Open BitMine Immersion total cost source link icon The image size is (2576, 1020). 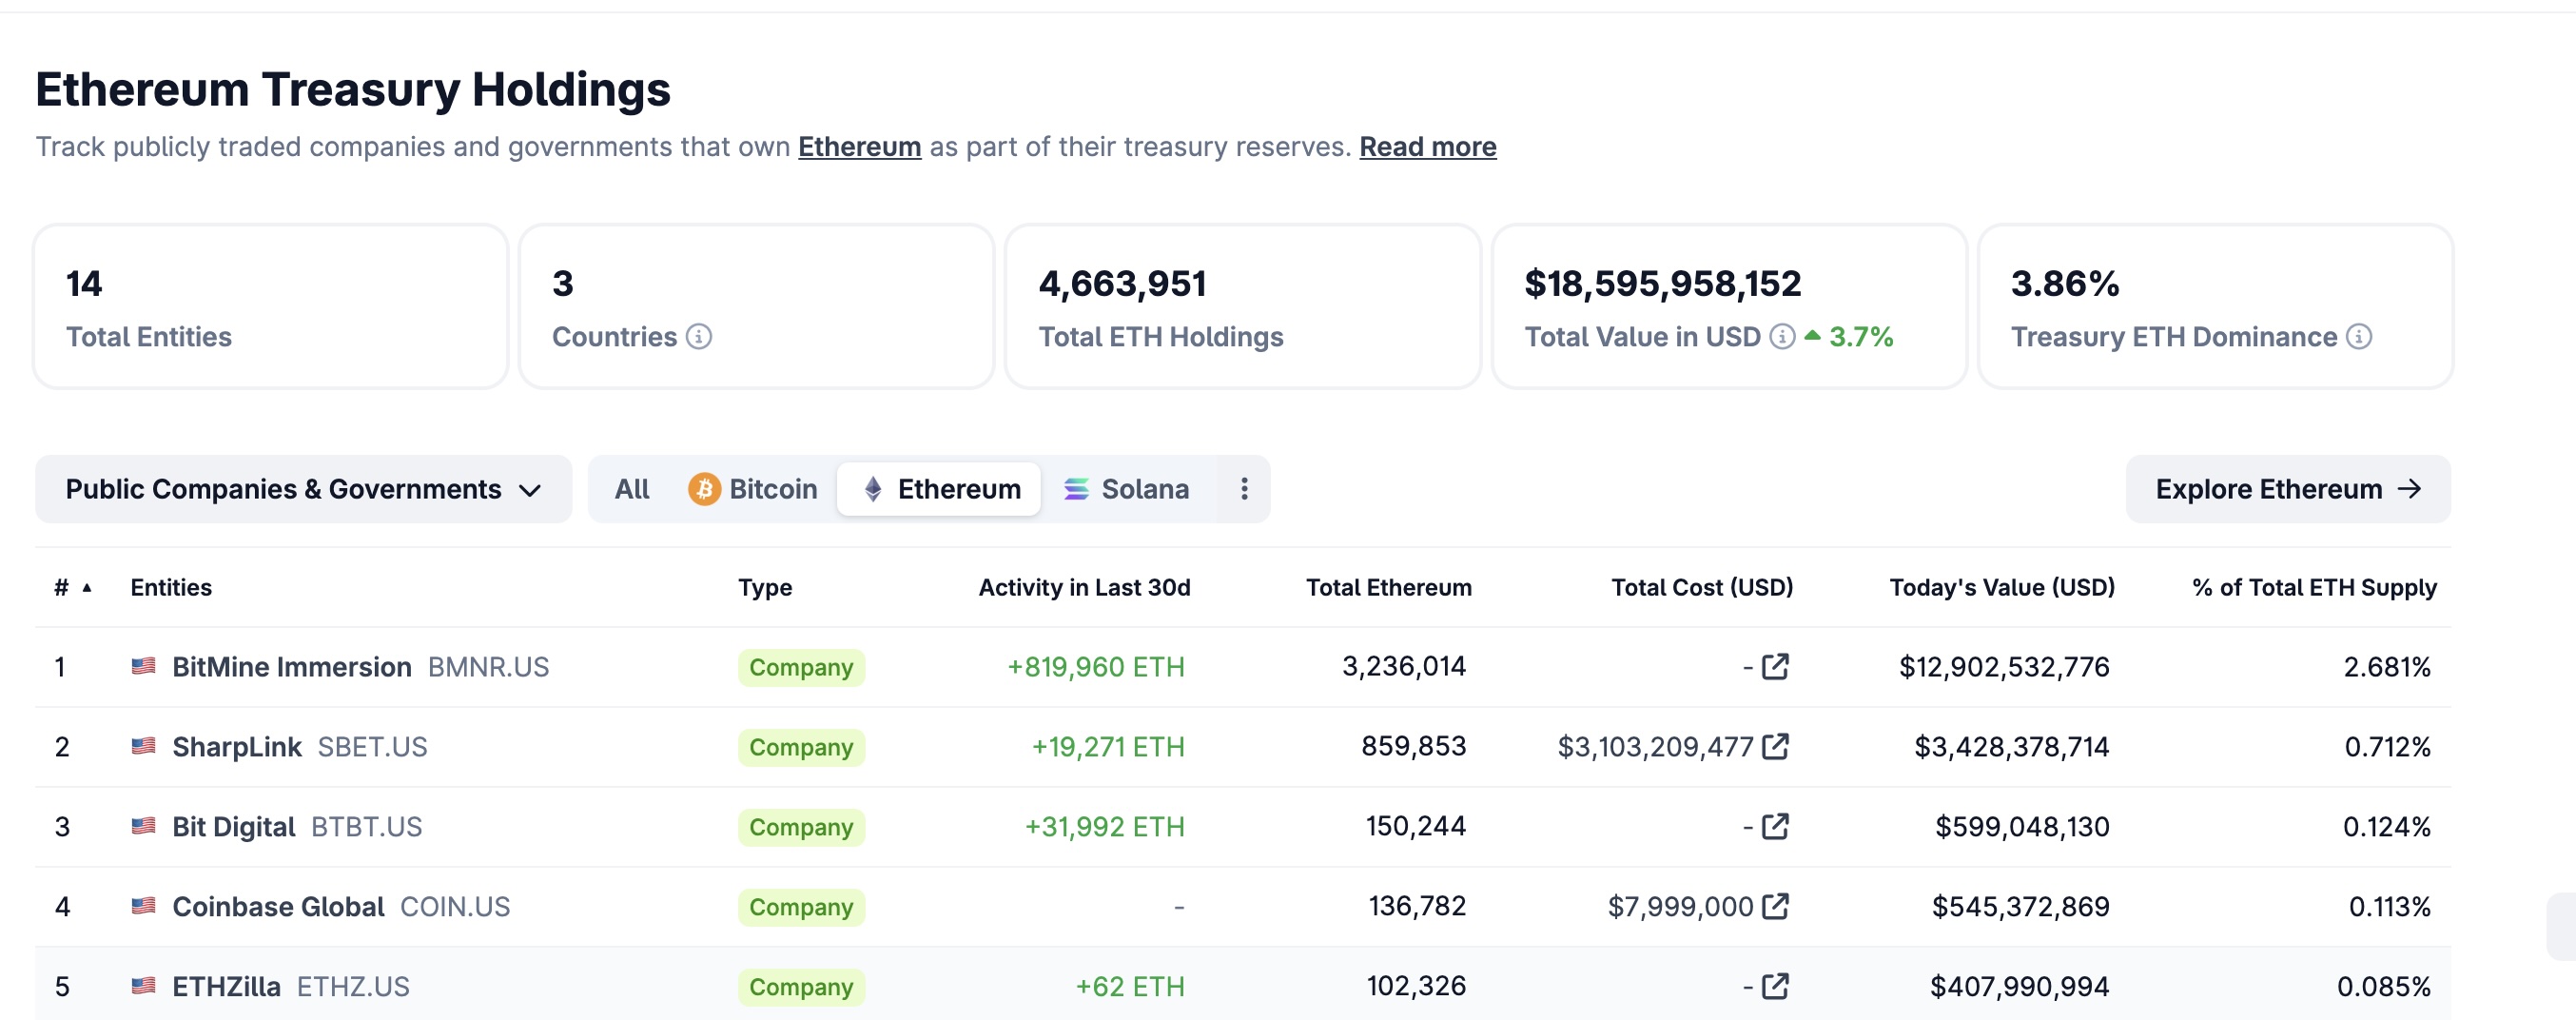coord(1775,666)
